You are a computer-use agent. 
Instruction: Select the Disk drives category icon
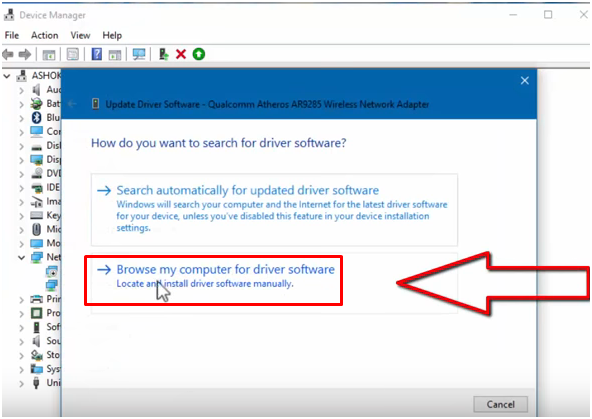point(37,146)
